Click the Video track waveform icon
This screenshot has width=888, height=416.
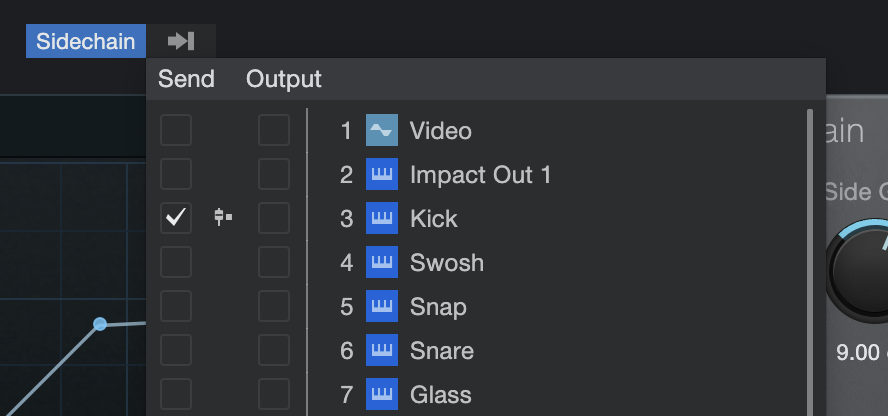click(382, 130)
